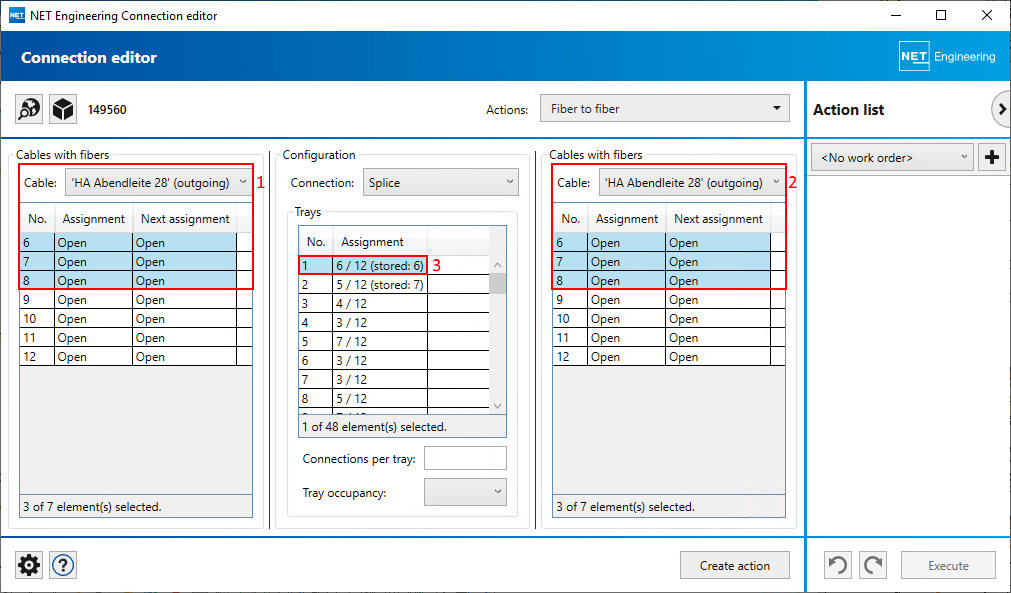Select tray 3 with '4 / 12'

click(x=394, y=303)
